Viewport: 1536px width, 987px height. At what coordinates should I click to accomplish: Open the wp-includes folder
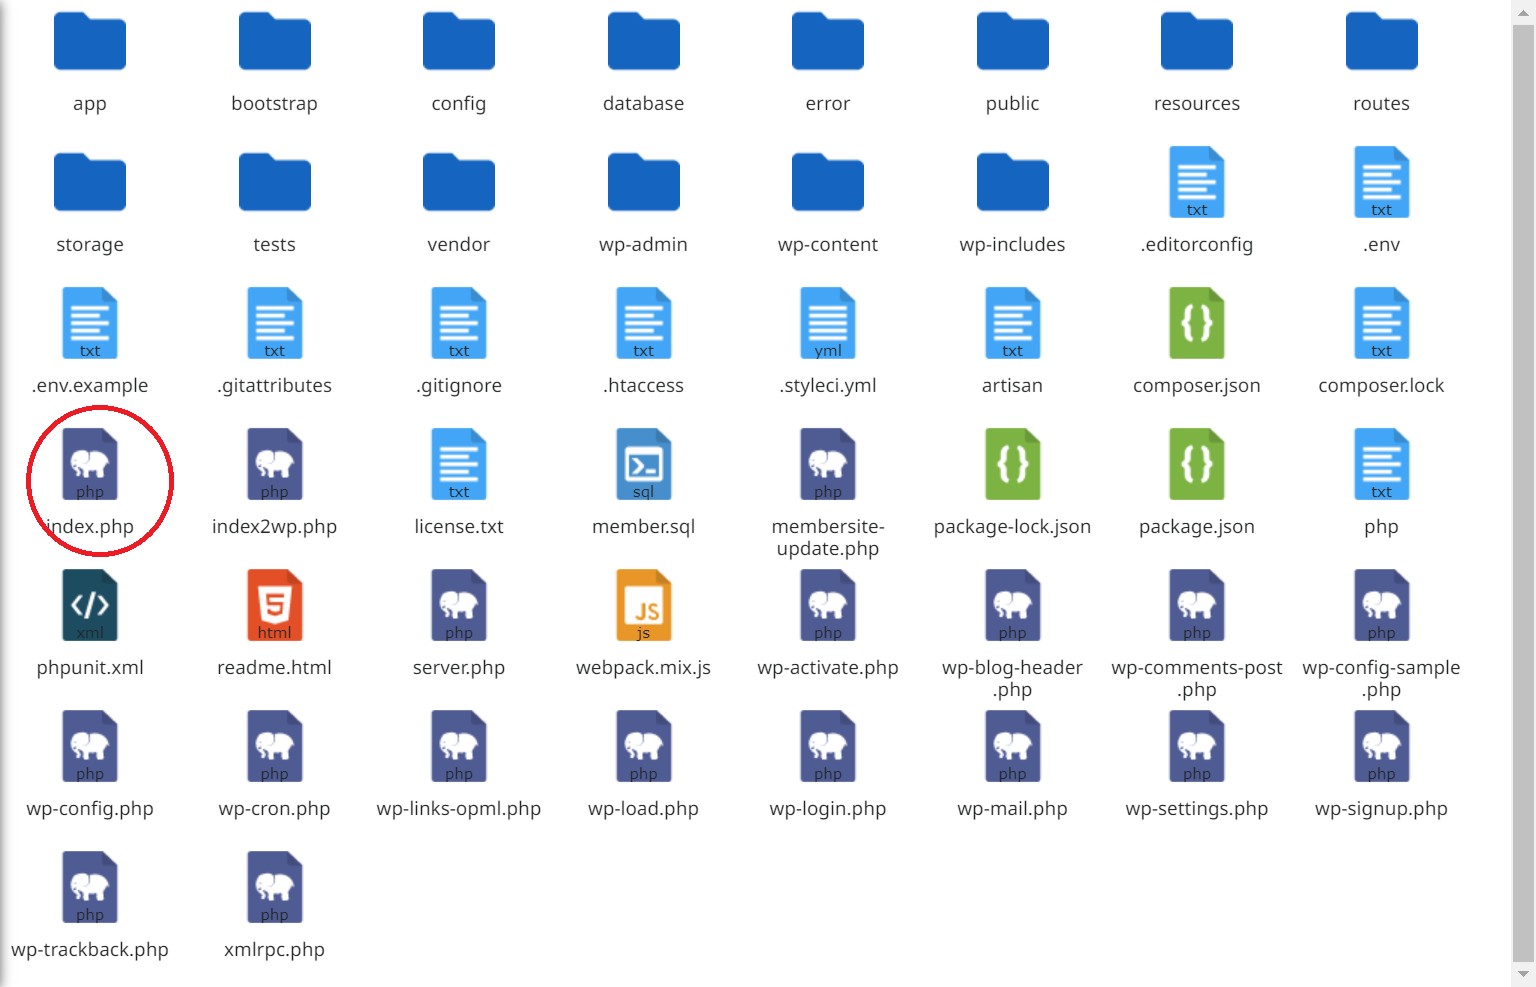pos(1012,183)
